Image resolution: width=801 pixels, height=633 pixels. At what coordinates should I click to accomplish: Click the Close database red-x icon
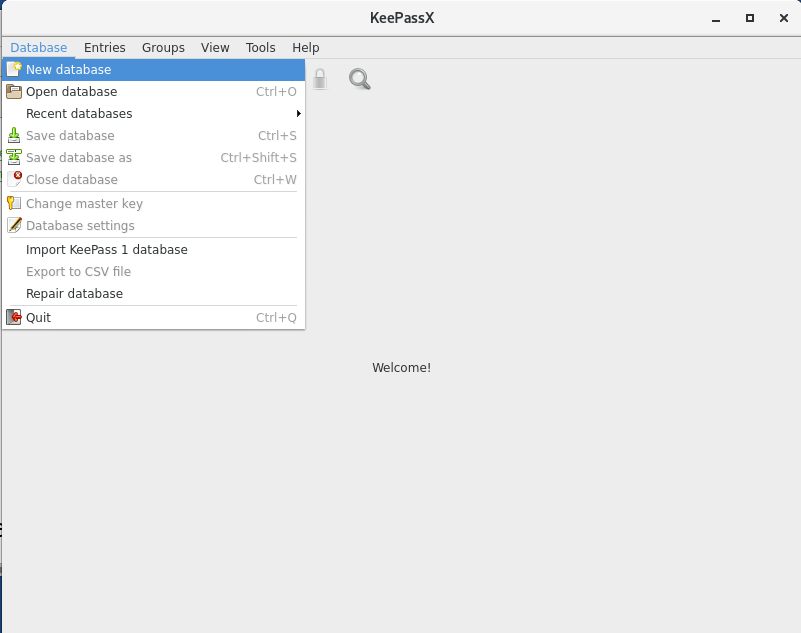pyautogui.click(x=14, y=179)
